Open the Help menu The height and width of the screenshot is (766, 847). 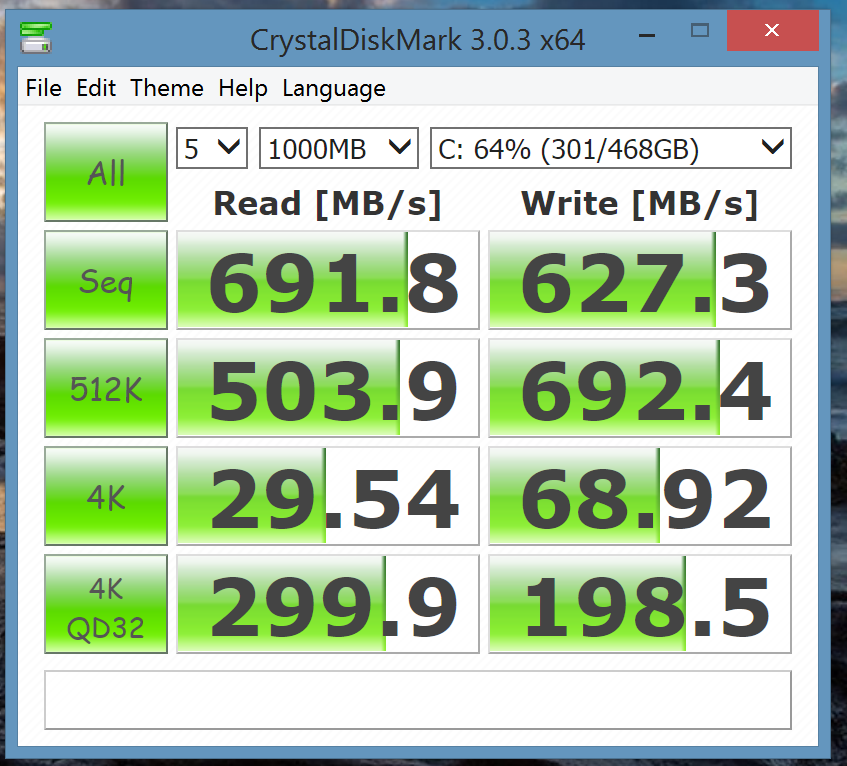point(243,88)
